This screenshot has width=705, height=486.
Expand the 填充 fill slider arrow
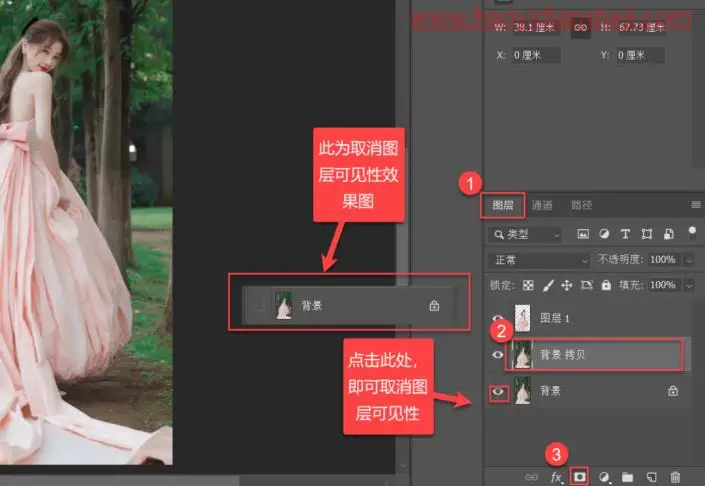(x=689, y=285)
